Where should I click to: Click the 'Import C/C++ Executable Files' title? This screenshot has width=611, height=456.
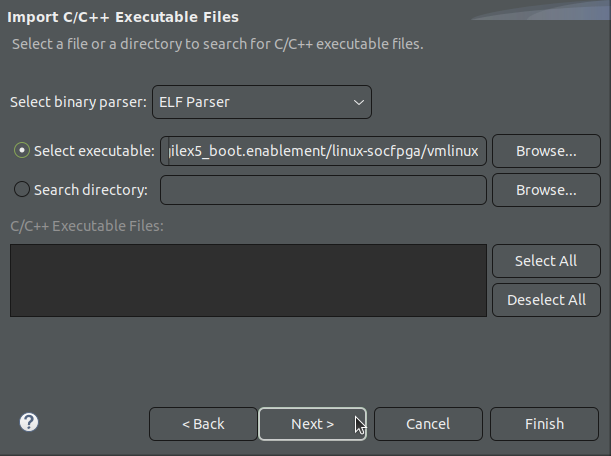[123, 17]
